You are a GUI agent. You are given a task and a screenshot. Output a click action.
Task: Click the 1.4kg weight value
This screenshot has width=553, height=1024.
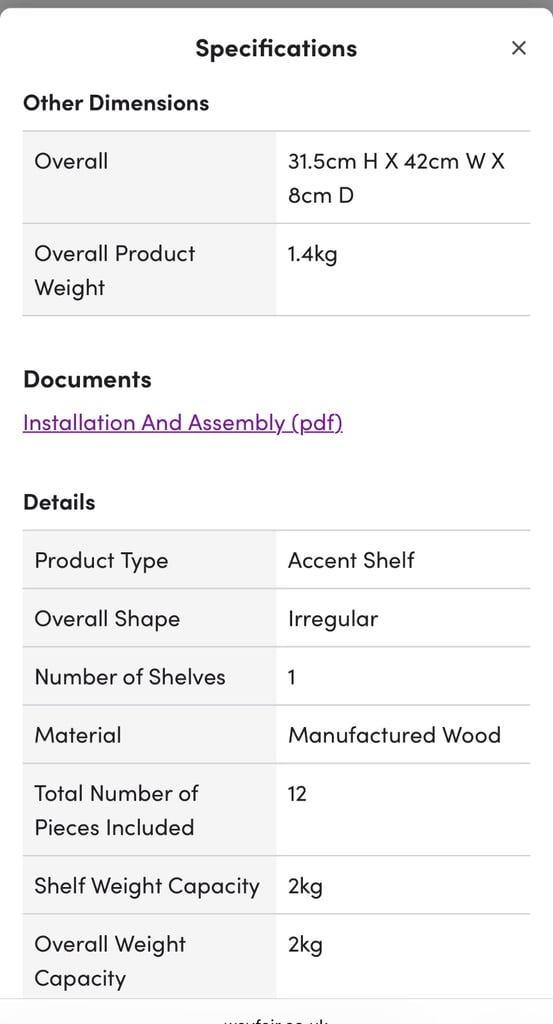[313, 254]
